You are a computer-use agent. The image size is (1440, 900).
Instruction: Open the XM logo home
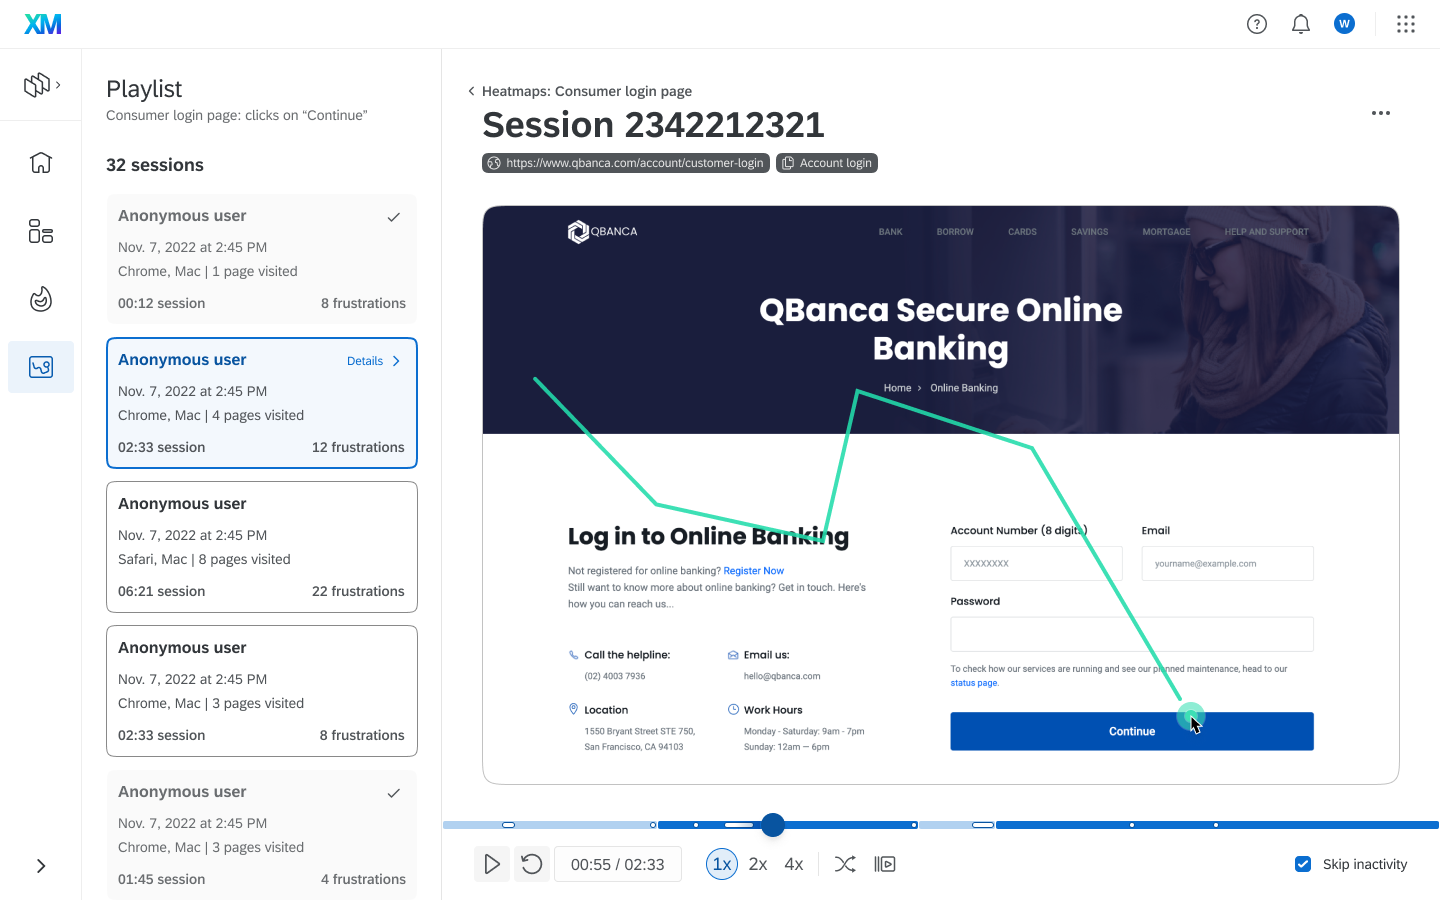(43, 24)
